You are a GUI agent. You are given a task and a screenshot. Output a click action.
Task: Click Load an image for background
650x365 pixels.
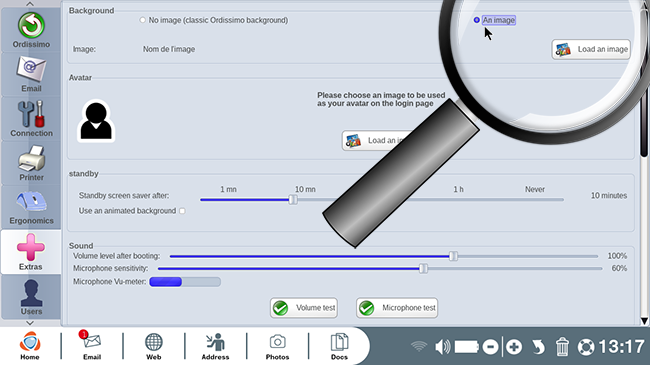point(591,49)
